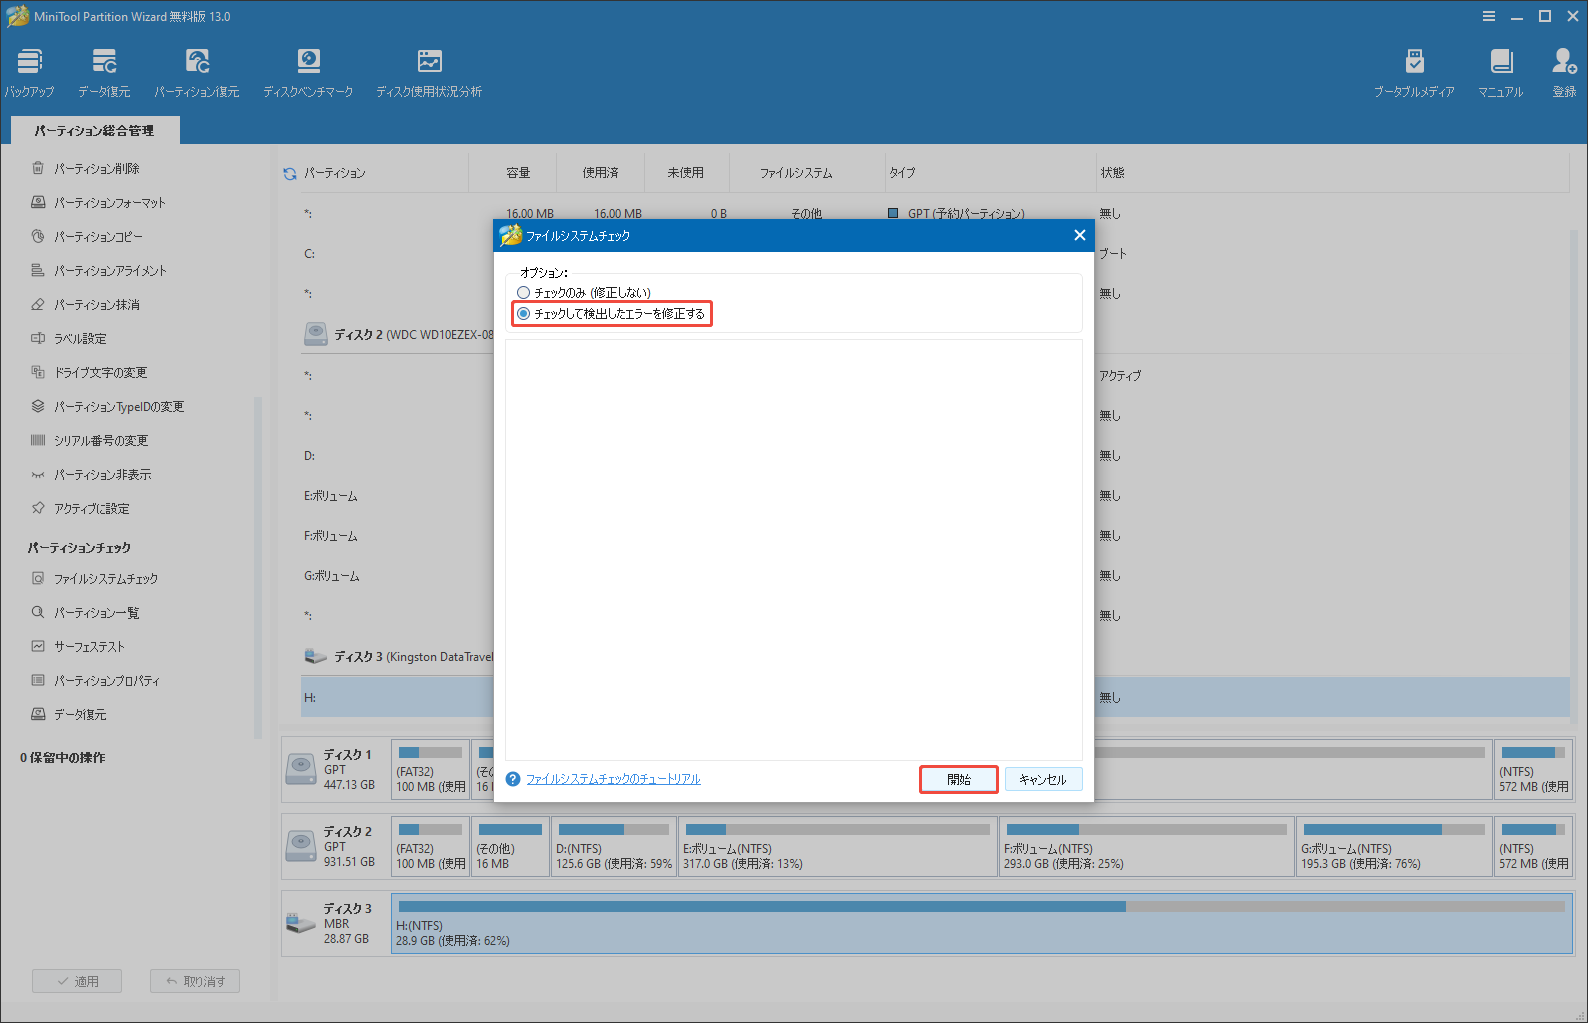
Task: Click 開始 button in dialog
Action: (x=959, y=780)
